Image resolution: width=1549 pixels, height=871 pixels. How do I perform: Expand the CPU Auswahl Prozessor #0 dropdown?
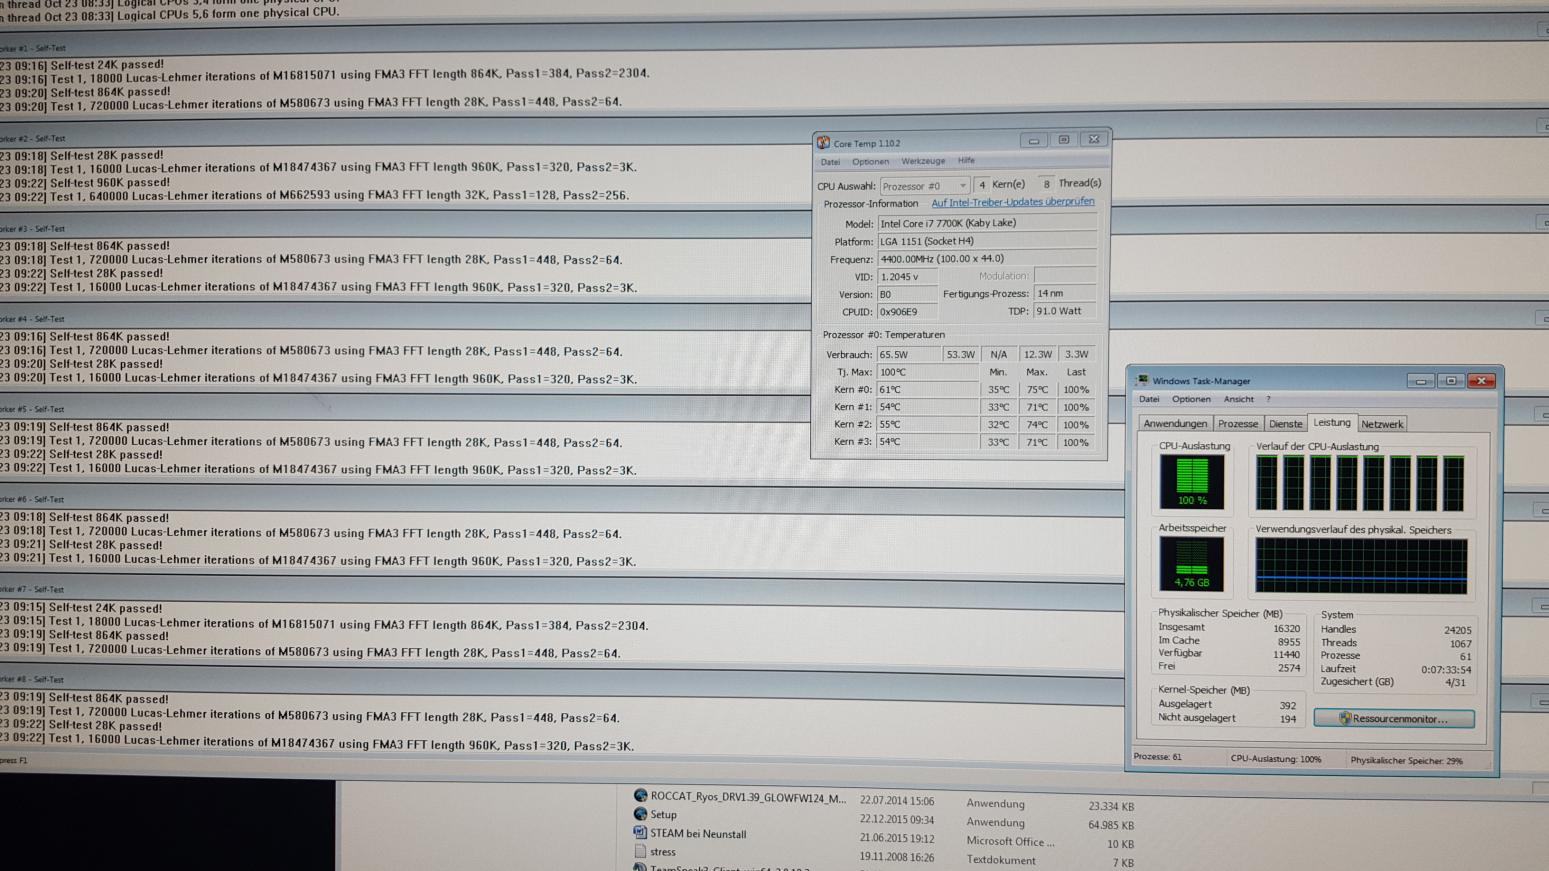(x=923, y=186)
